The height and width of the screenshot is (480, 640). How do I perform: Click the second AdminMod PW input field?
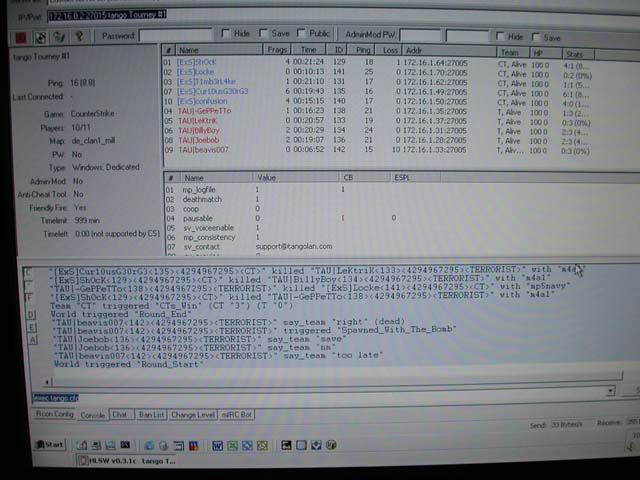click(467, 36)
